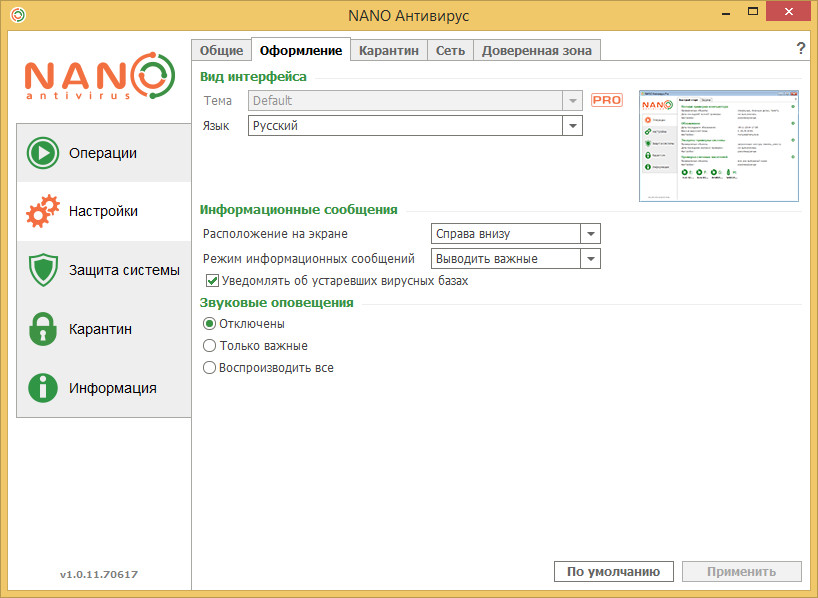This screenshot has width=818, height=598.
Task: Open the Доверенная зона tab
Action: coord(537,51)
